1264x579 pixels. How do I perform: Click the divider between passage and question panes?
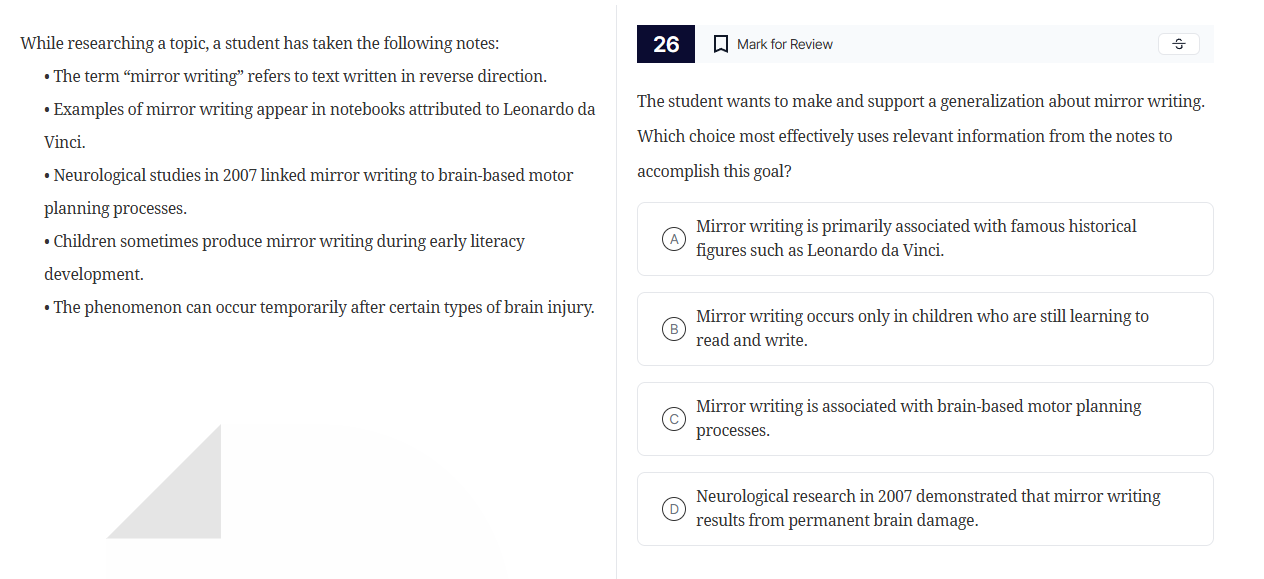click(x=618, y=290)
